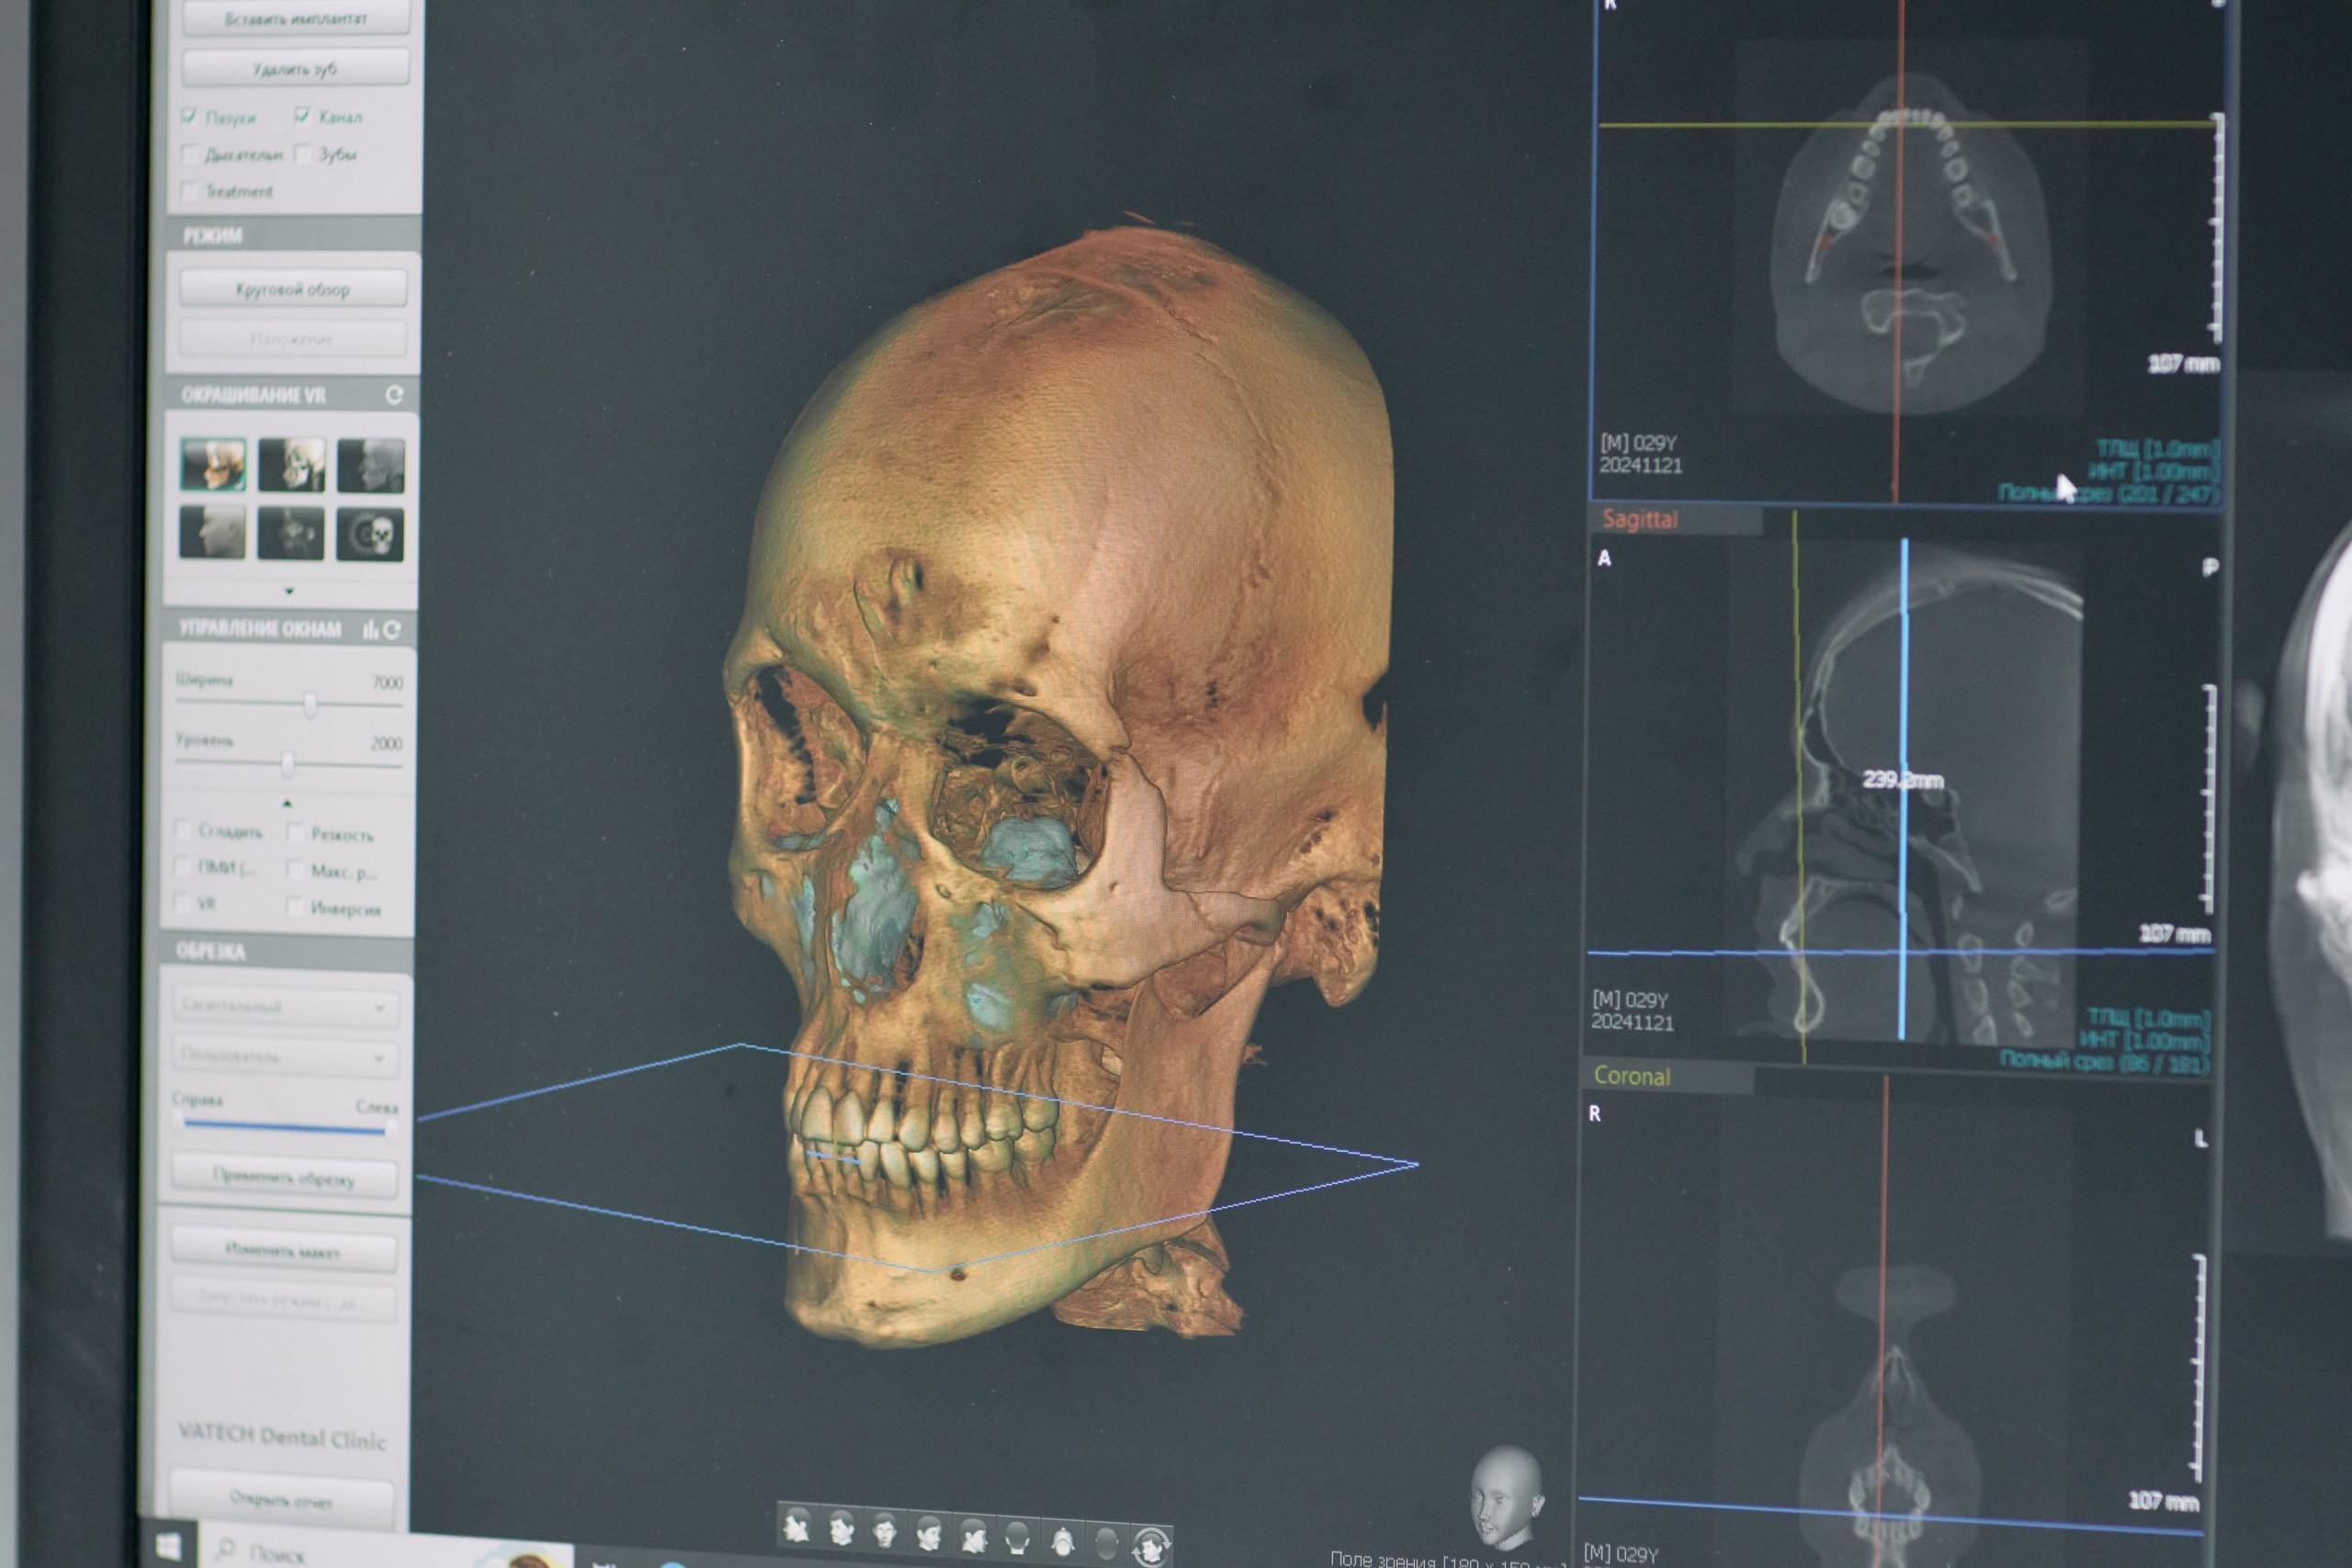Viewport: 2352px width, 1568px height.
Task: Toggle the Канал checkbox
Action: 302,116
